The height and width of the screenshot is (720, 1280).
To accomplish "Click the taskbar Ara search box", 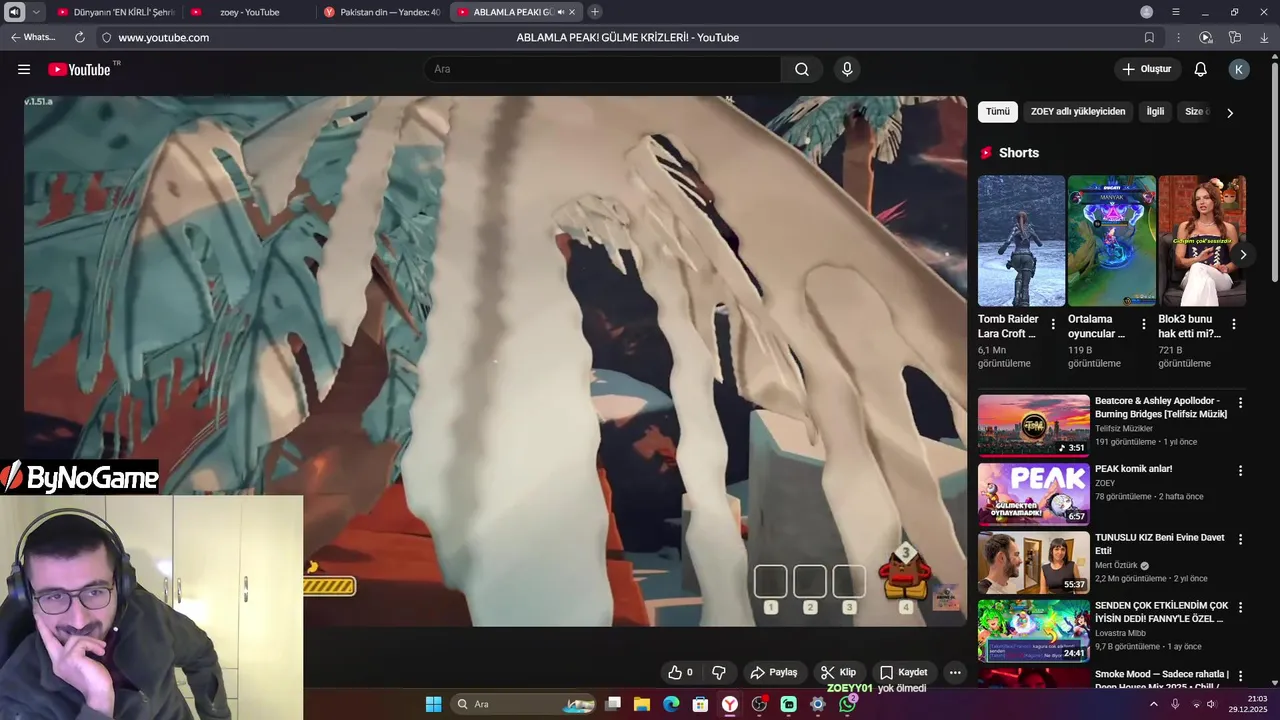I will pos(524,704).
